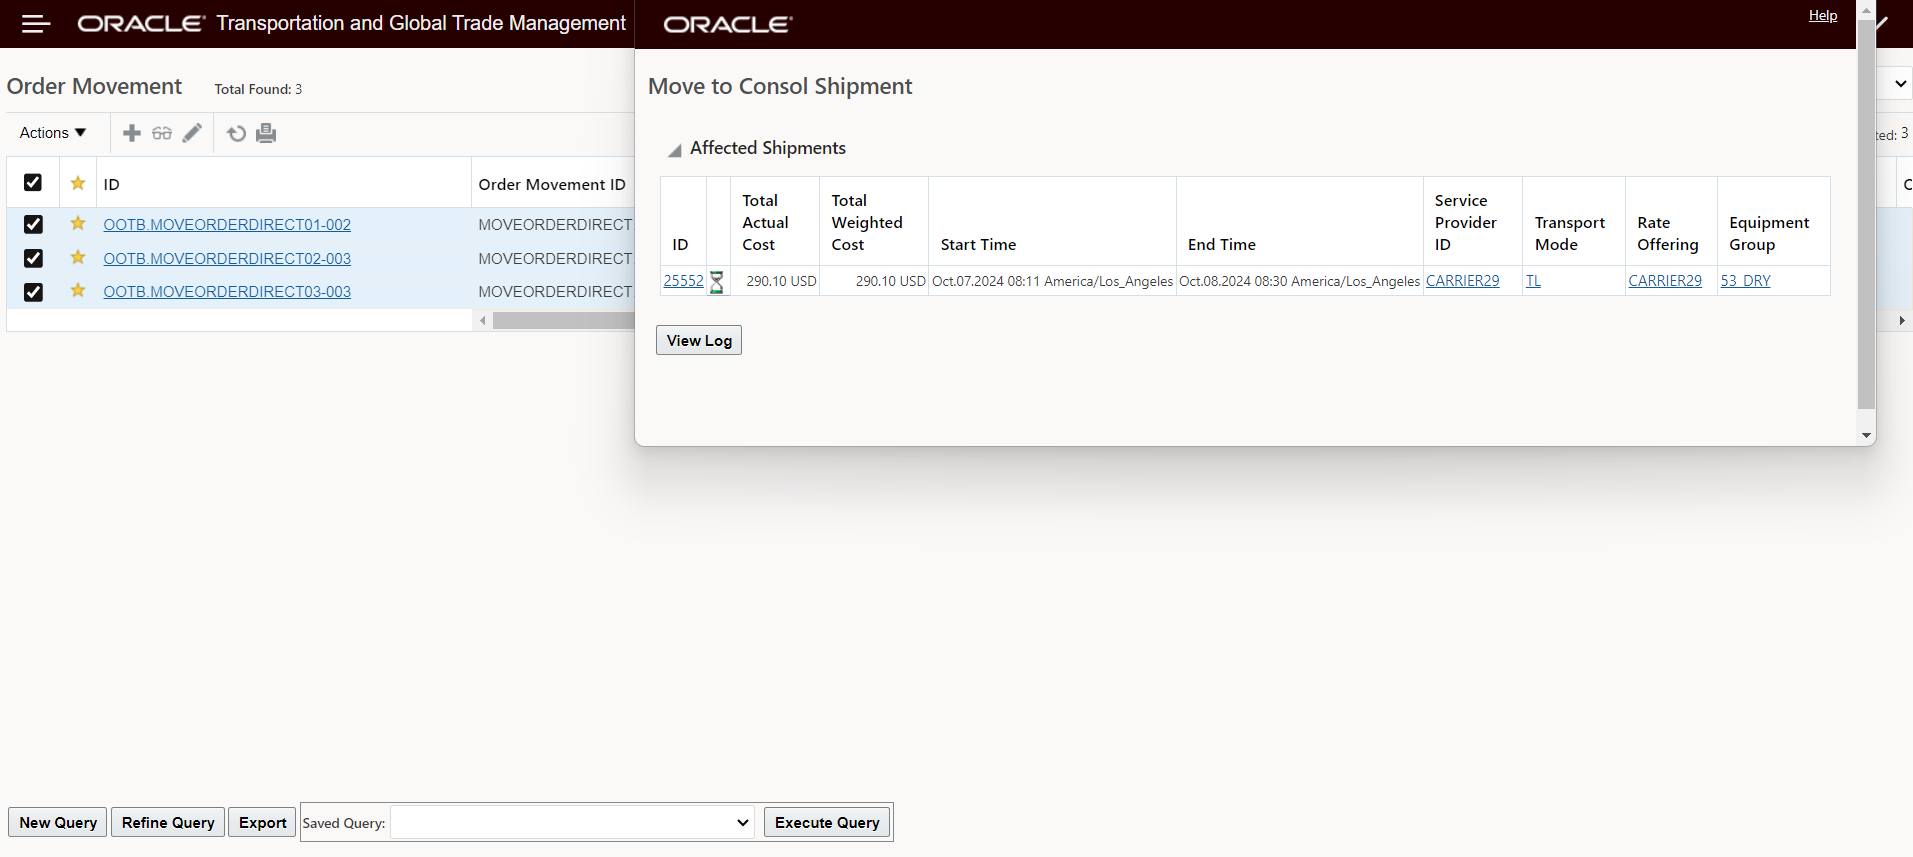Click the popup scroll up arrow
The image size is (1913, 857).
click(1866, 9)
